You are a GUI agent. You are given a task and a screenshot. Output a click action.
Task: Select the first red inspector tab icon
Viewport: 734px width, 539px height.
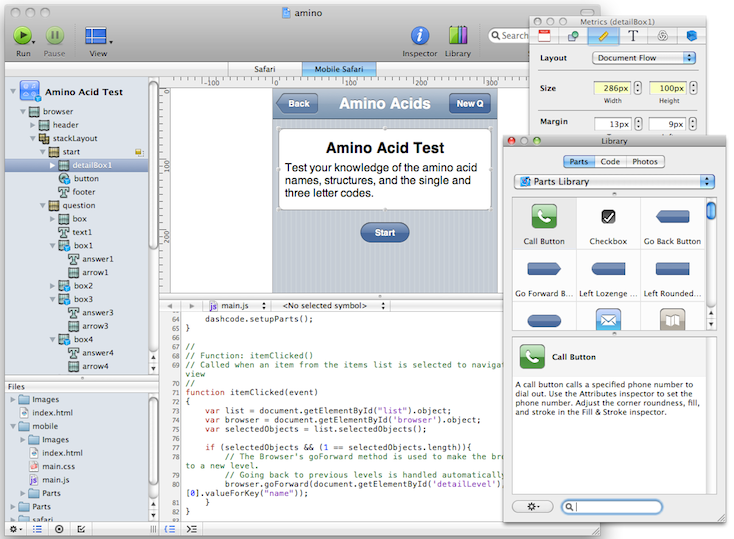coord(544,36)
